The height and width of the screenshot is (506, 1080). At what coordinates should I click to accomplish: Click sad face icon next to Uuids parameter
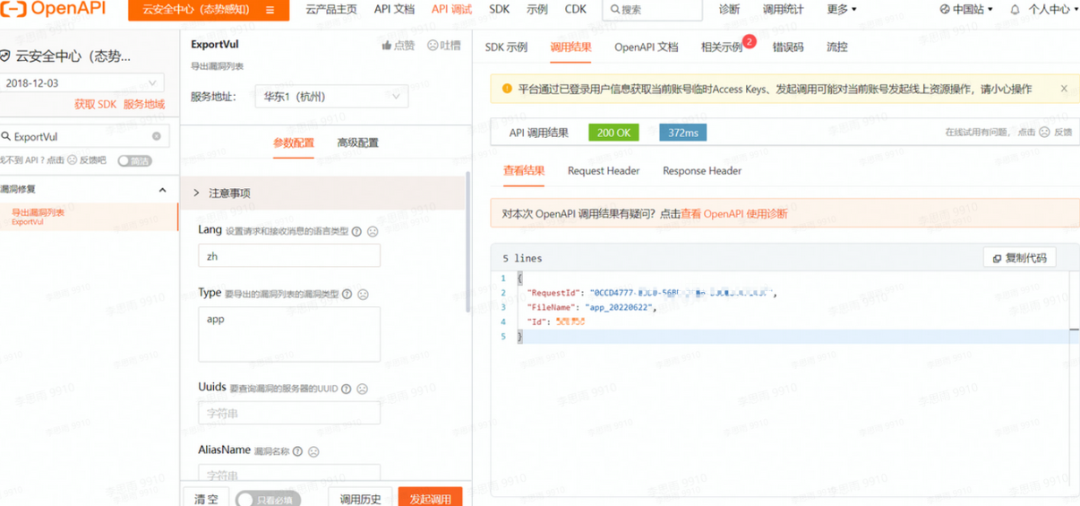point(362,389)
